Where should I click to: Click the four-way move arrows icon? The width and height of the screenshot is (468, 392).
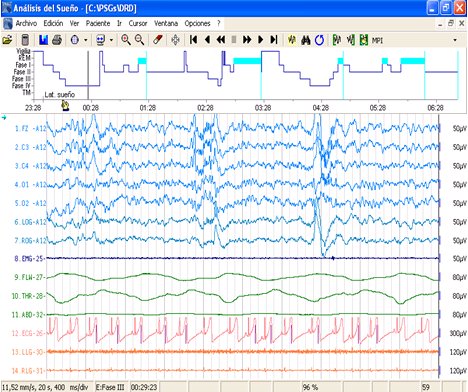[x=175, y=40]
